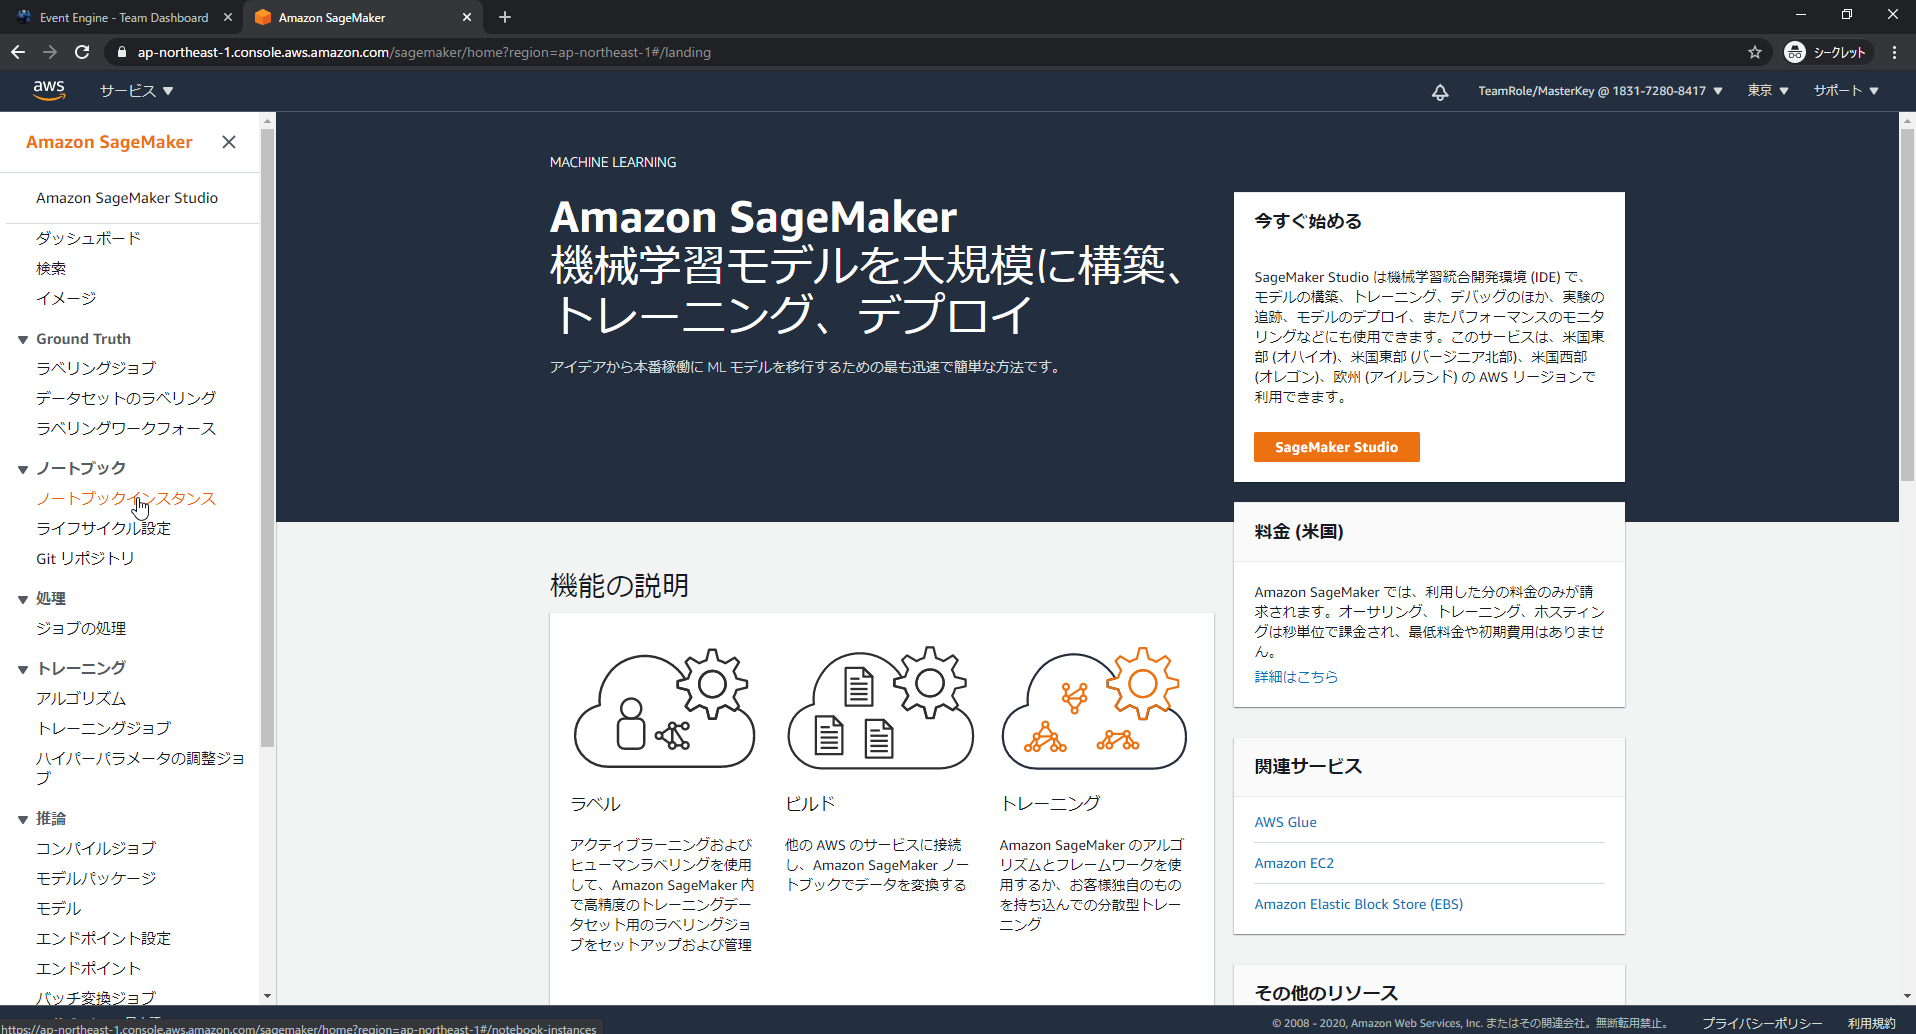Open モデル in sidebar
This screenshot has height=1034, width=1916.
58,908
